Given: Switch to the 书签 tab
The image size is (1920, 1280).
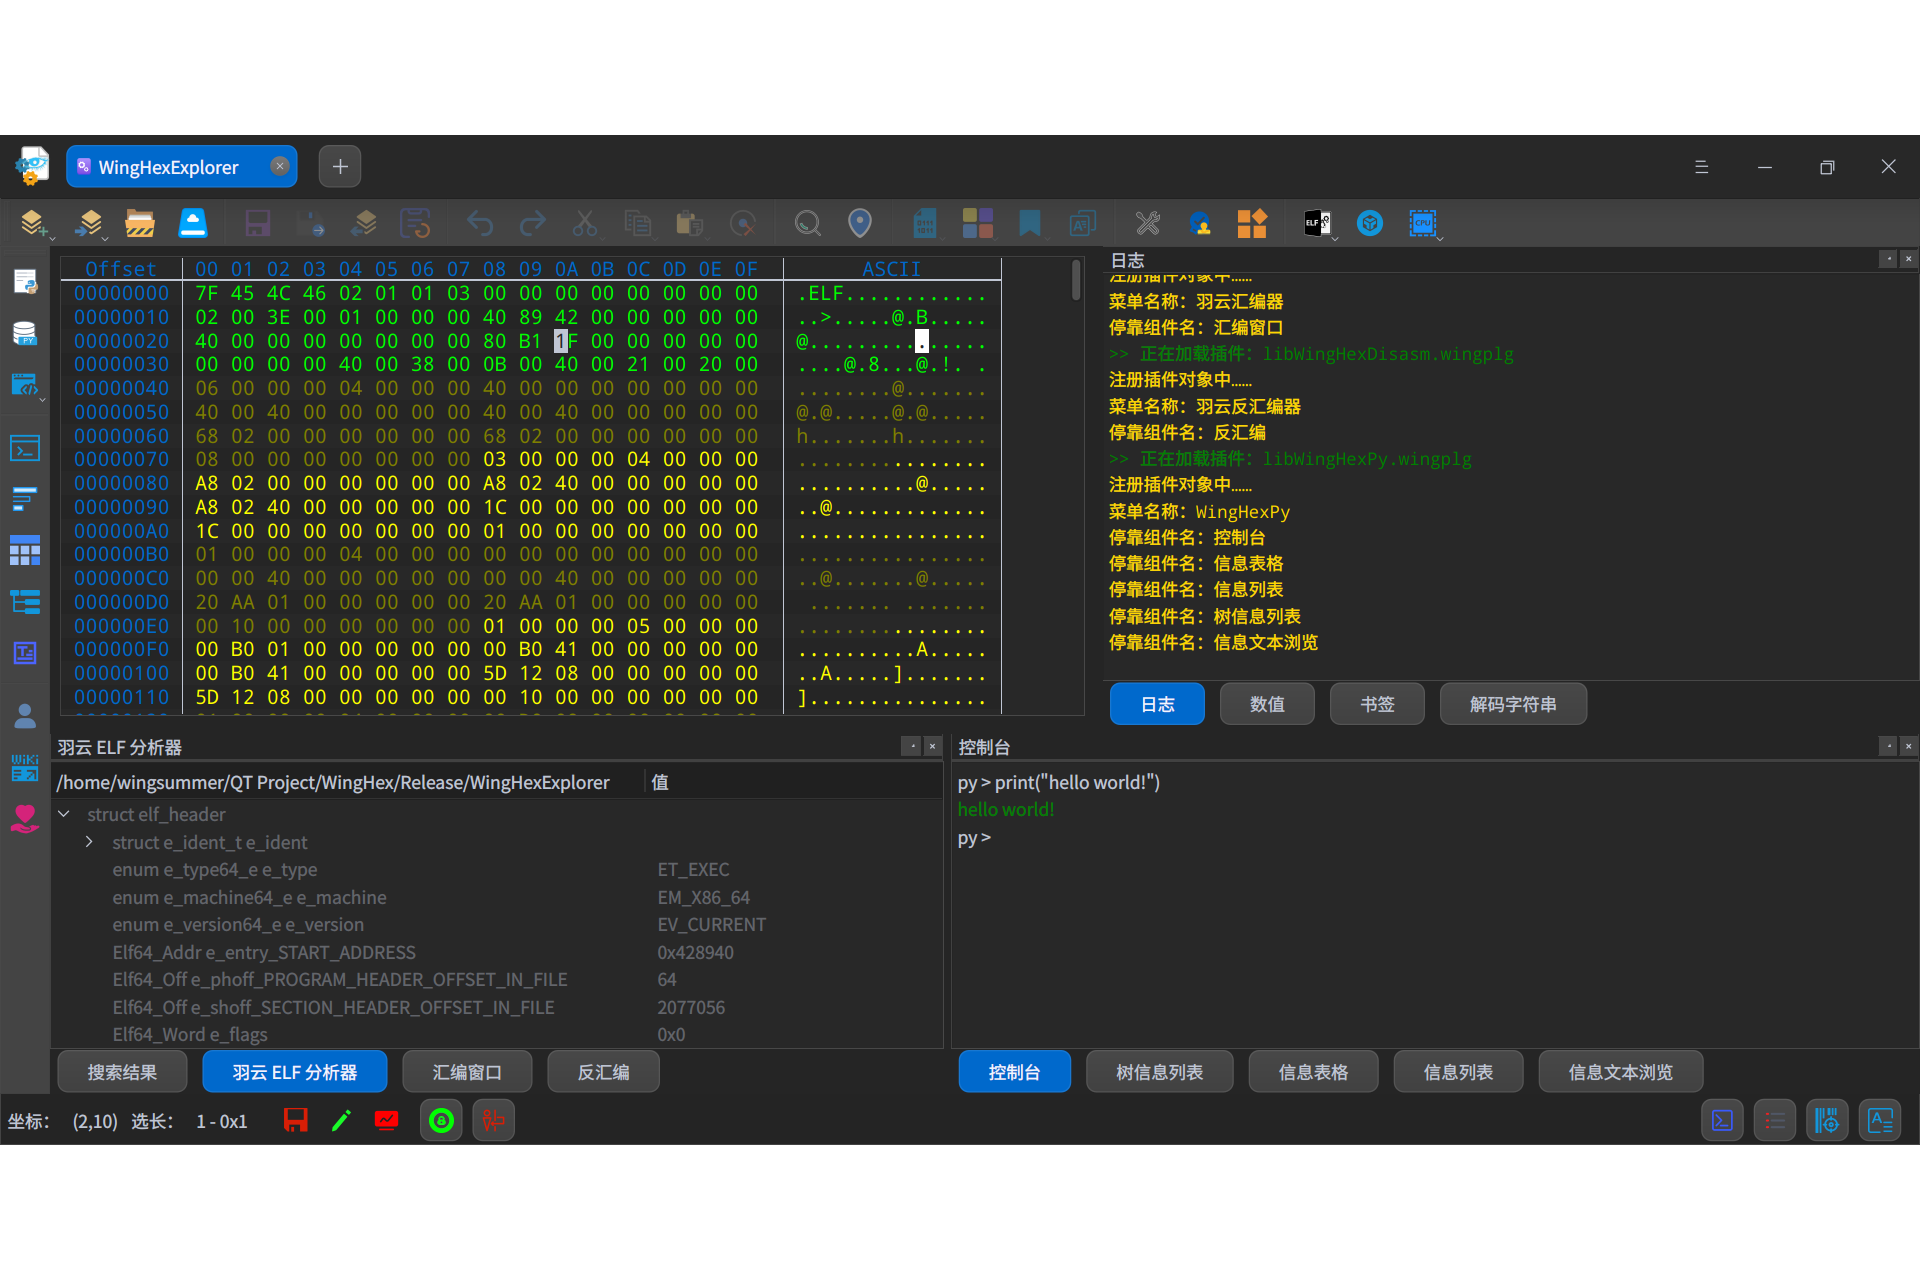Looking at the screenshot, I should point(1377,704).
